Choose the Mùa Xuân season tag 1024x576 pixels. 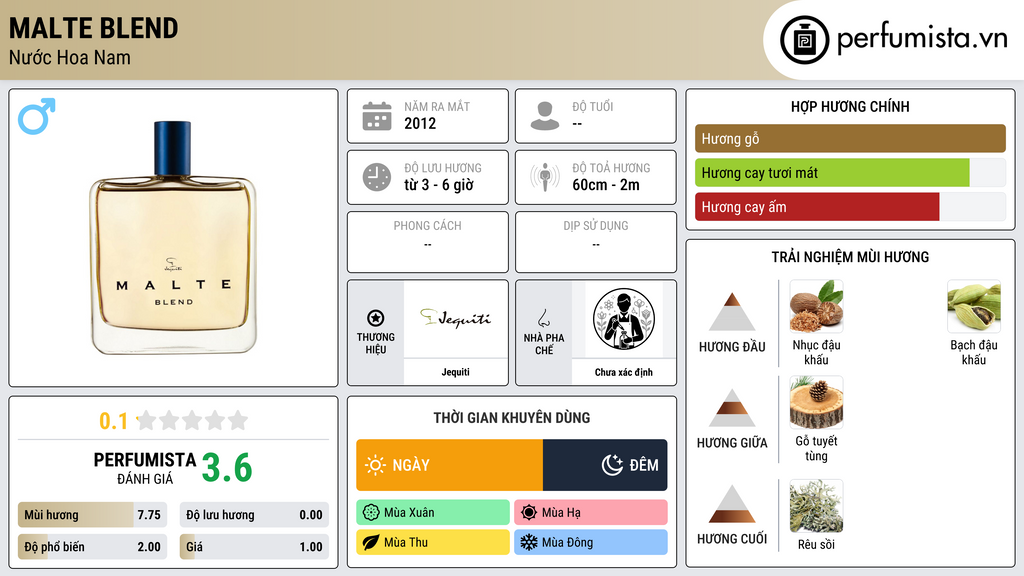tap(433, 513)
